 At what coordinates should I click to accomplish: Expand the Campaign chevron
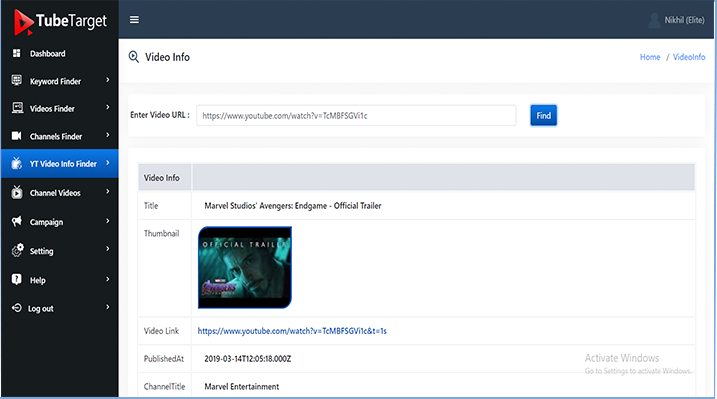coord(108,221)
